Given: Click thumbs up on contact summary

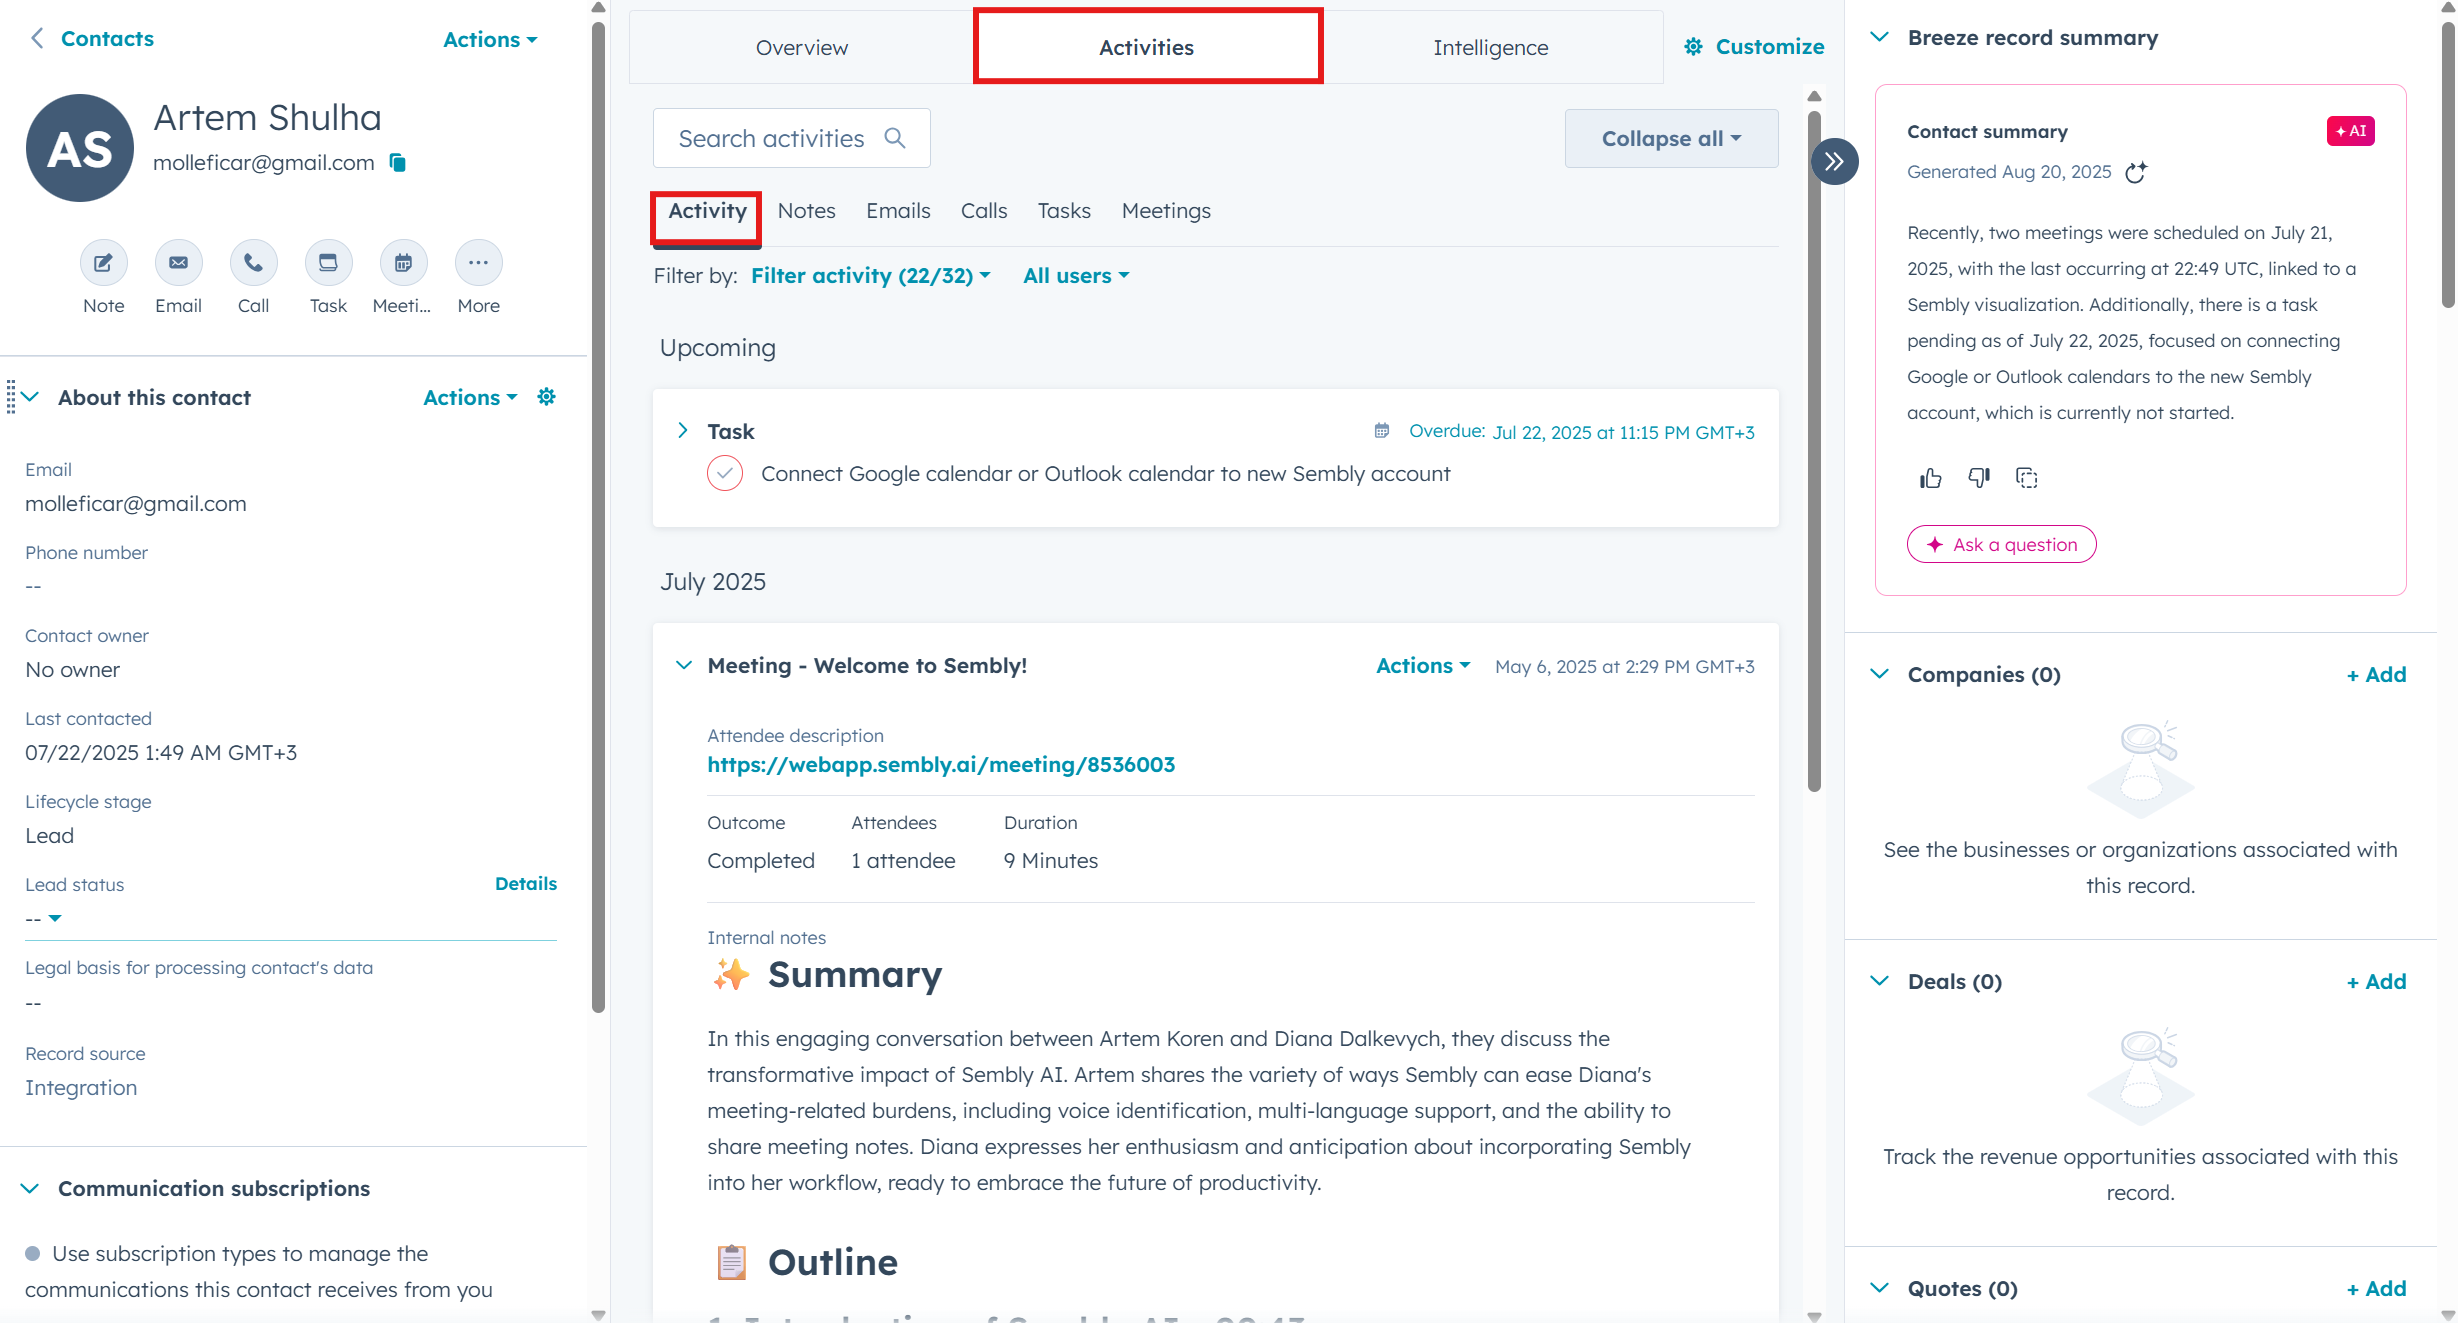Looking at the screenshot, I should tap(1930, 478).
